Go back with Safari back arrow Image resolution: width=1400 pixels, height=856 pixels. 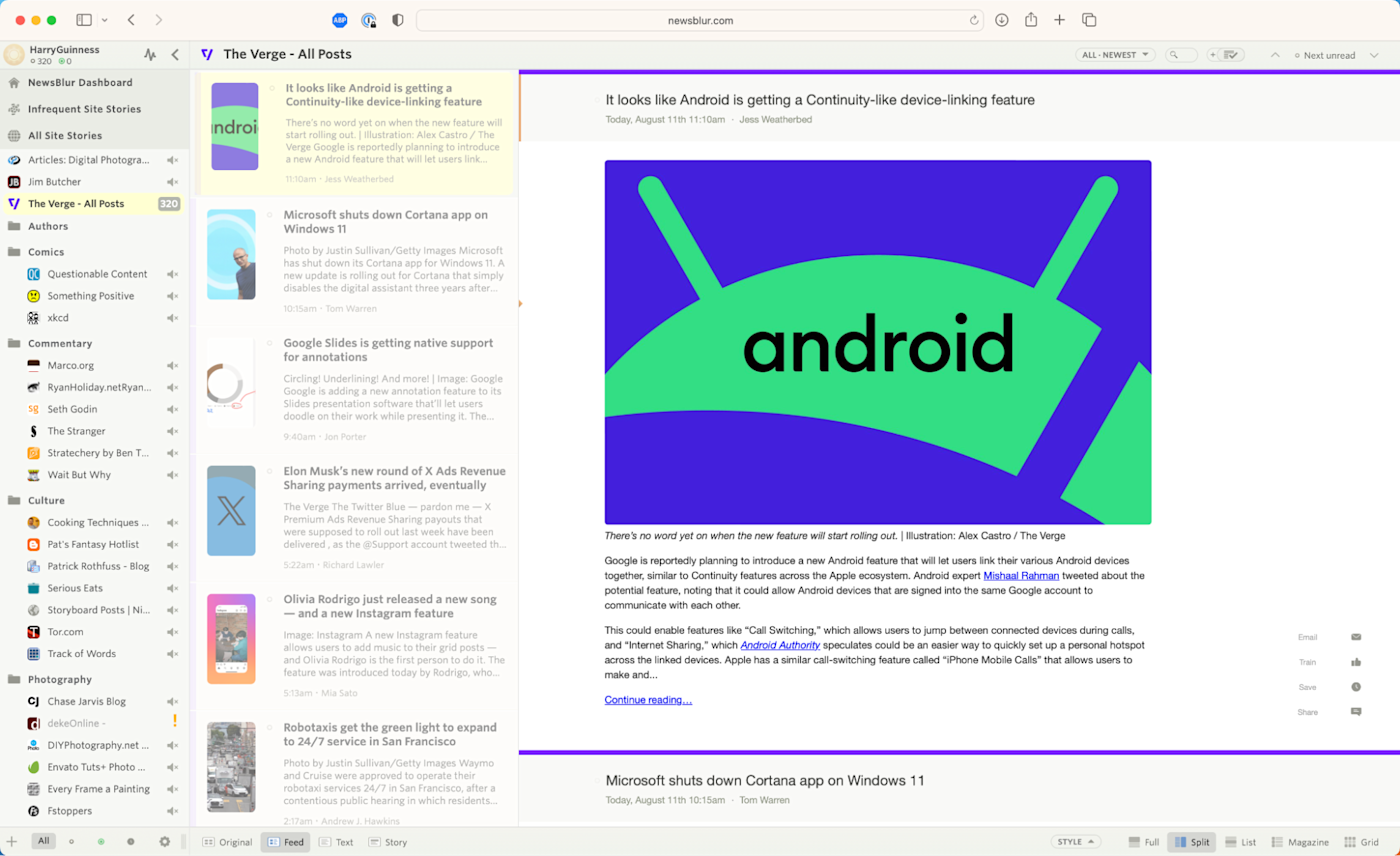[x=132, y=20]
